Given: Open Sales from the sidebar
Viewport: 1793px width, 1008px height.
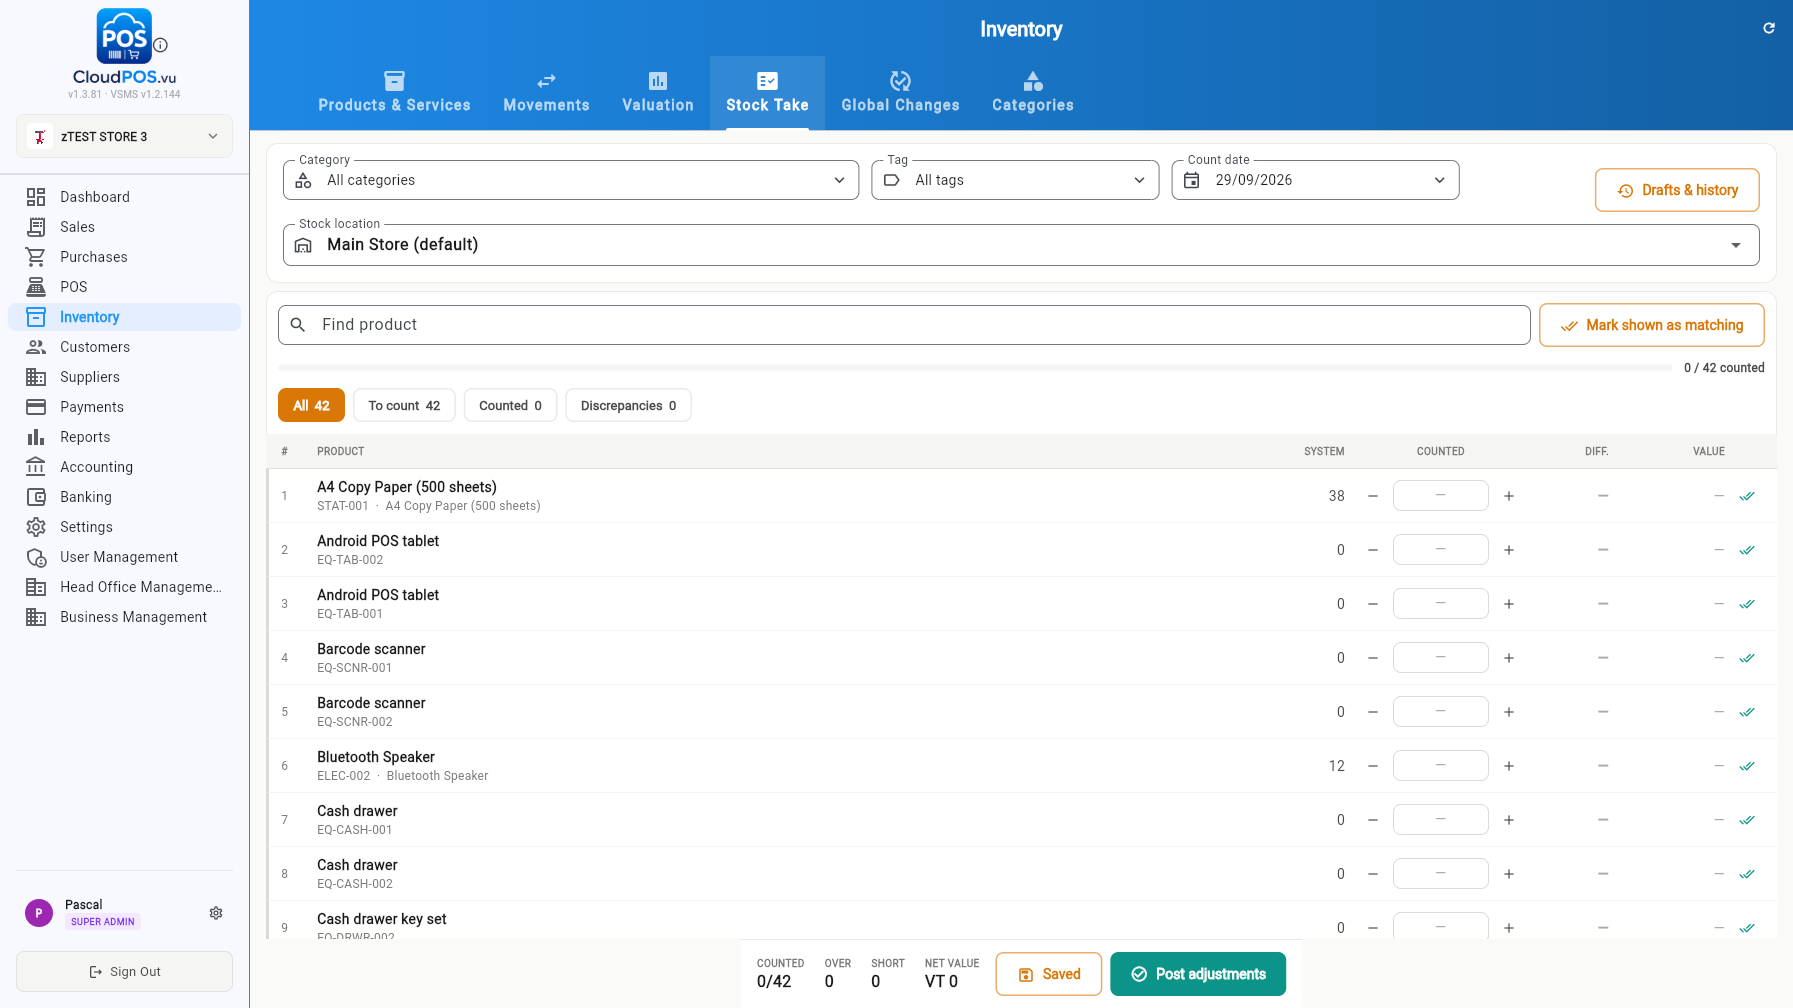Looking at the screenshot, I should (x=124, y=227).
